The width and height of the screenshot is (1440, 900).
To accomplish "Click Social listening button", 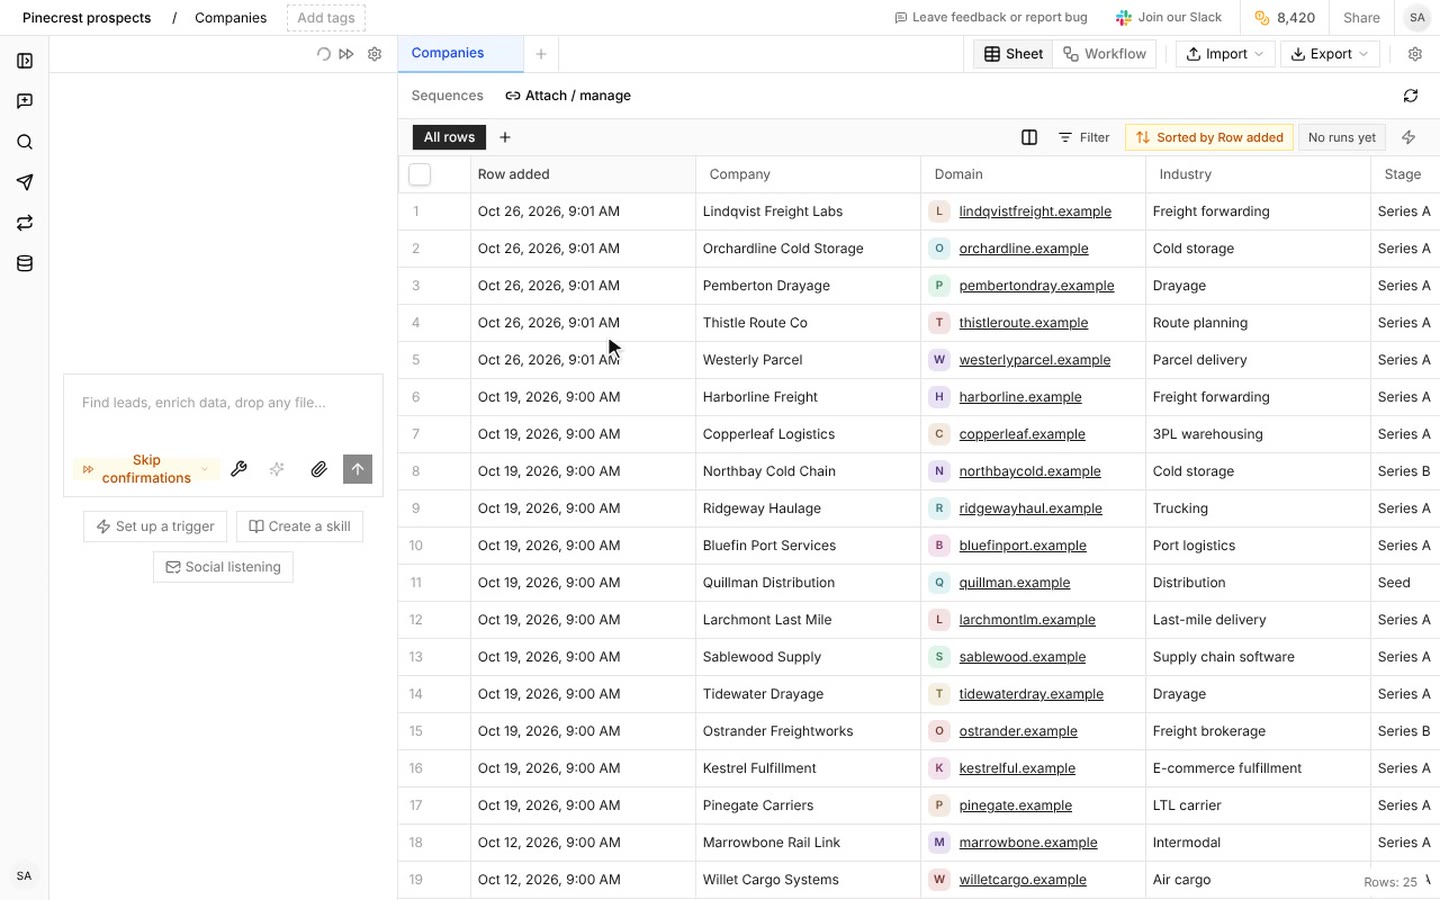I will (223, 567).
